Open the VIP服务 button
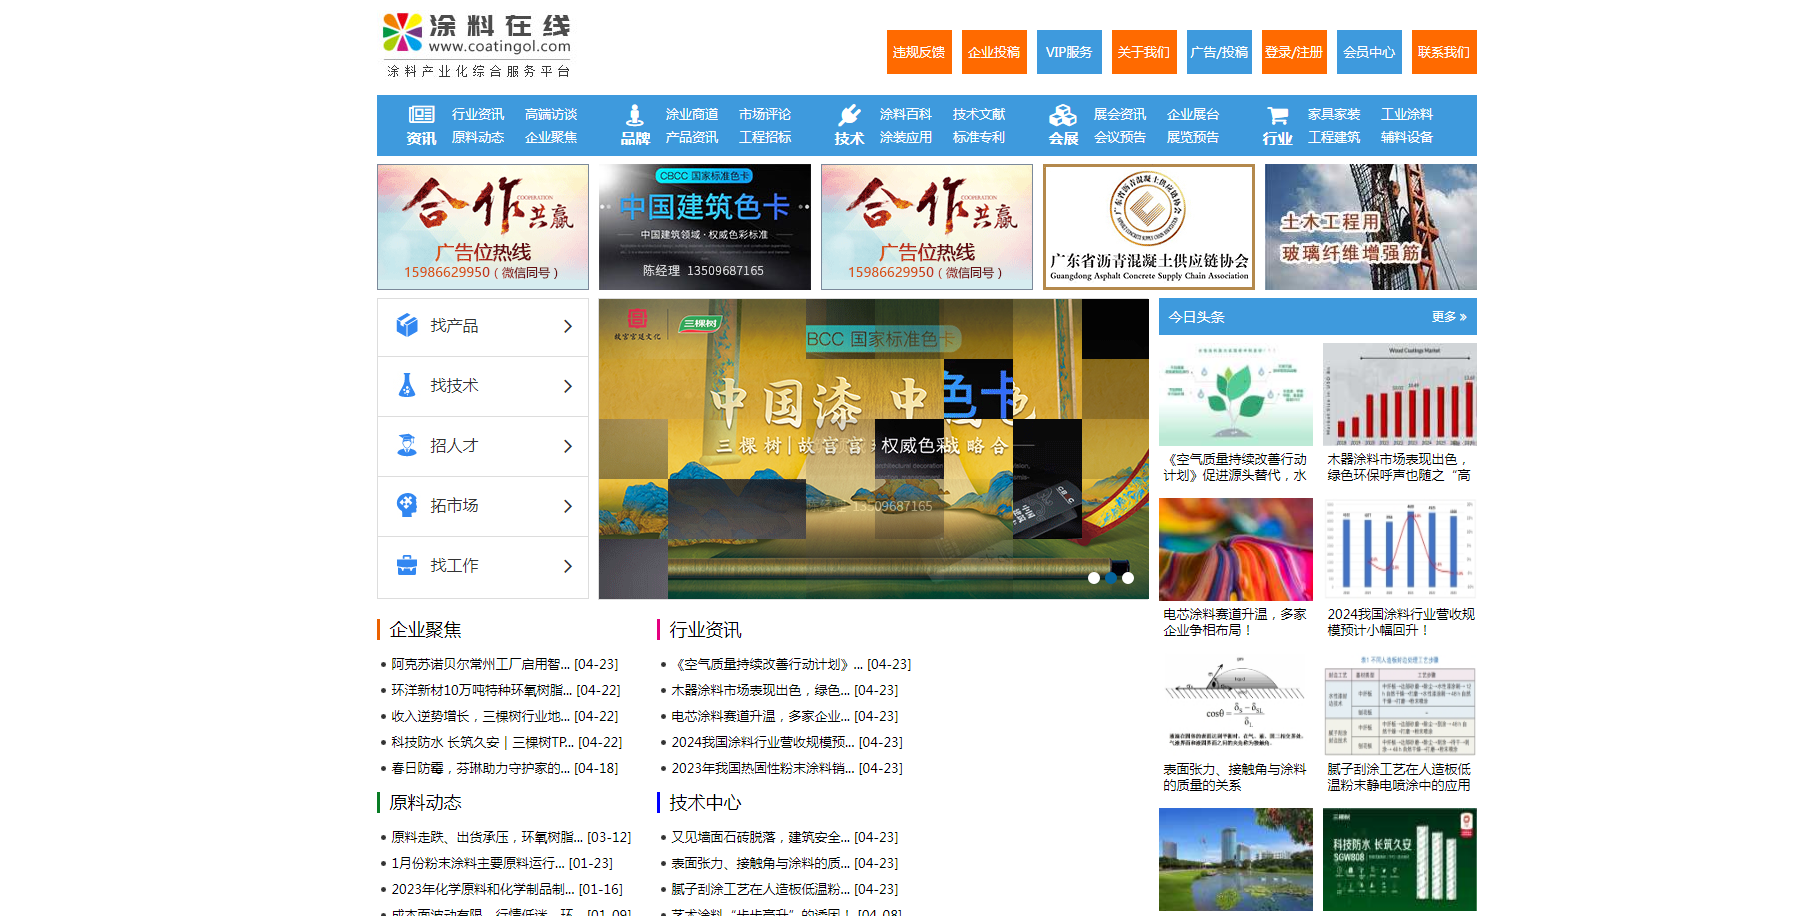Viewport: 1805px width, 916px height. coord(1069,52)
